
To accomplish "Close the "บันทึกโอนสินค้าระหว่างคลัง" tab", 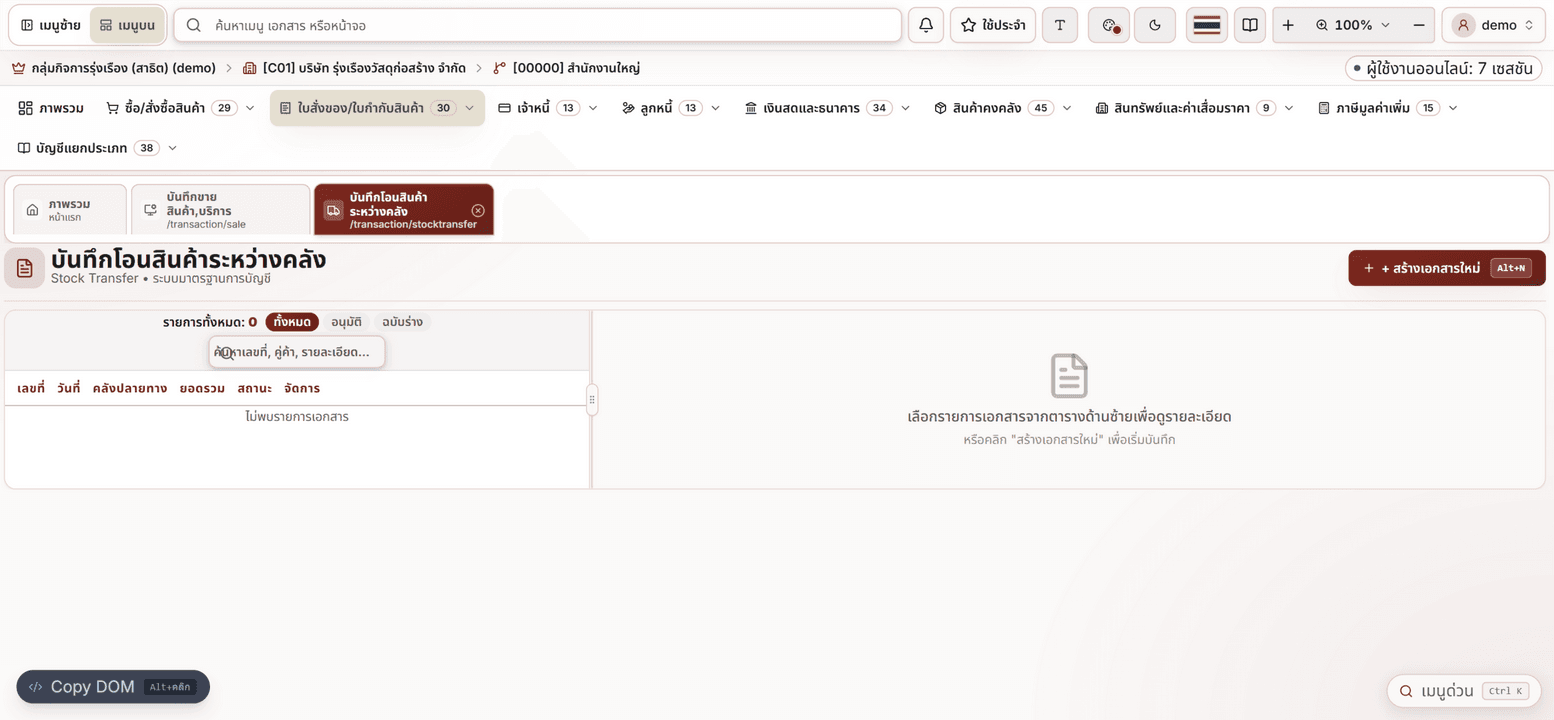I will click(x=478, y=210).
